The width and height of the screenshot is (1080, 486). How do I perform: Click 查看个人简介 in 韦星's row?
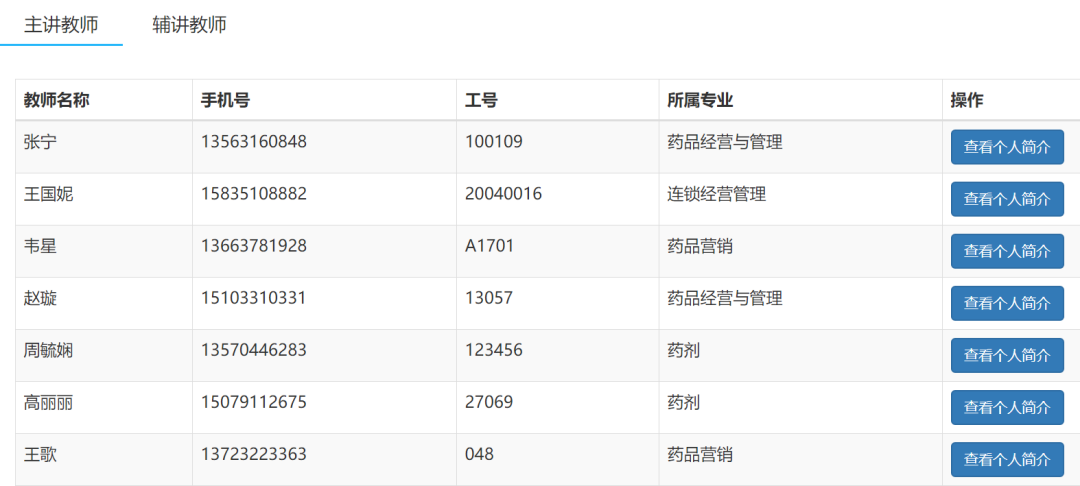click(x=1007, y=251)
